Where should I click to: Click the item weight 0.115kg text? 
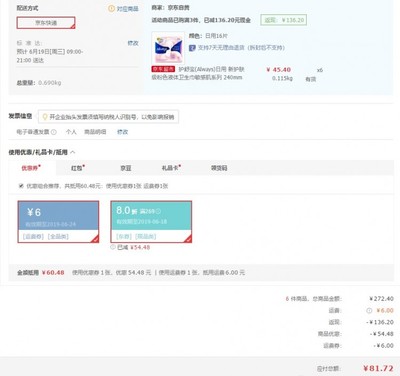[282, 78]
